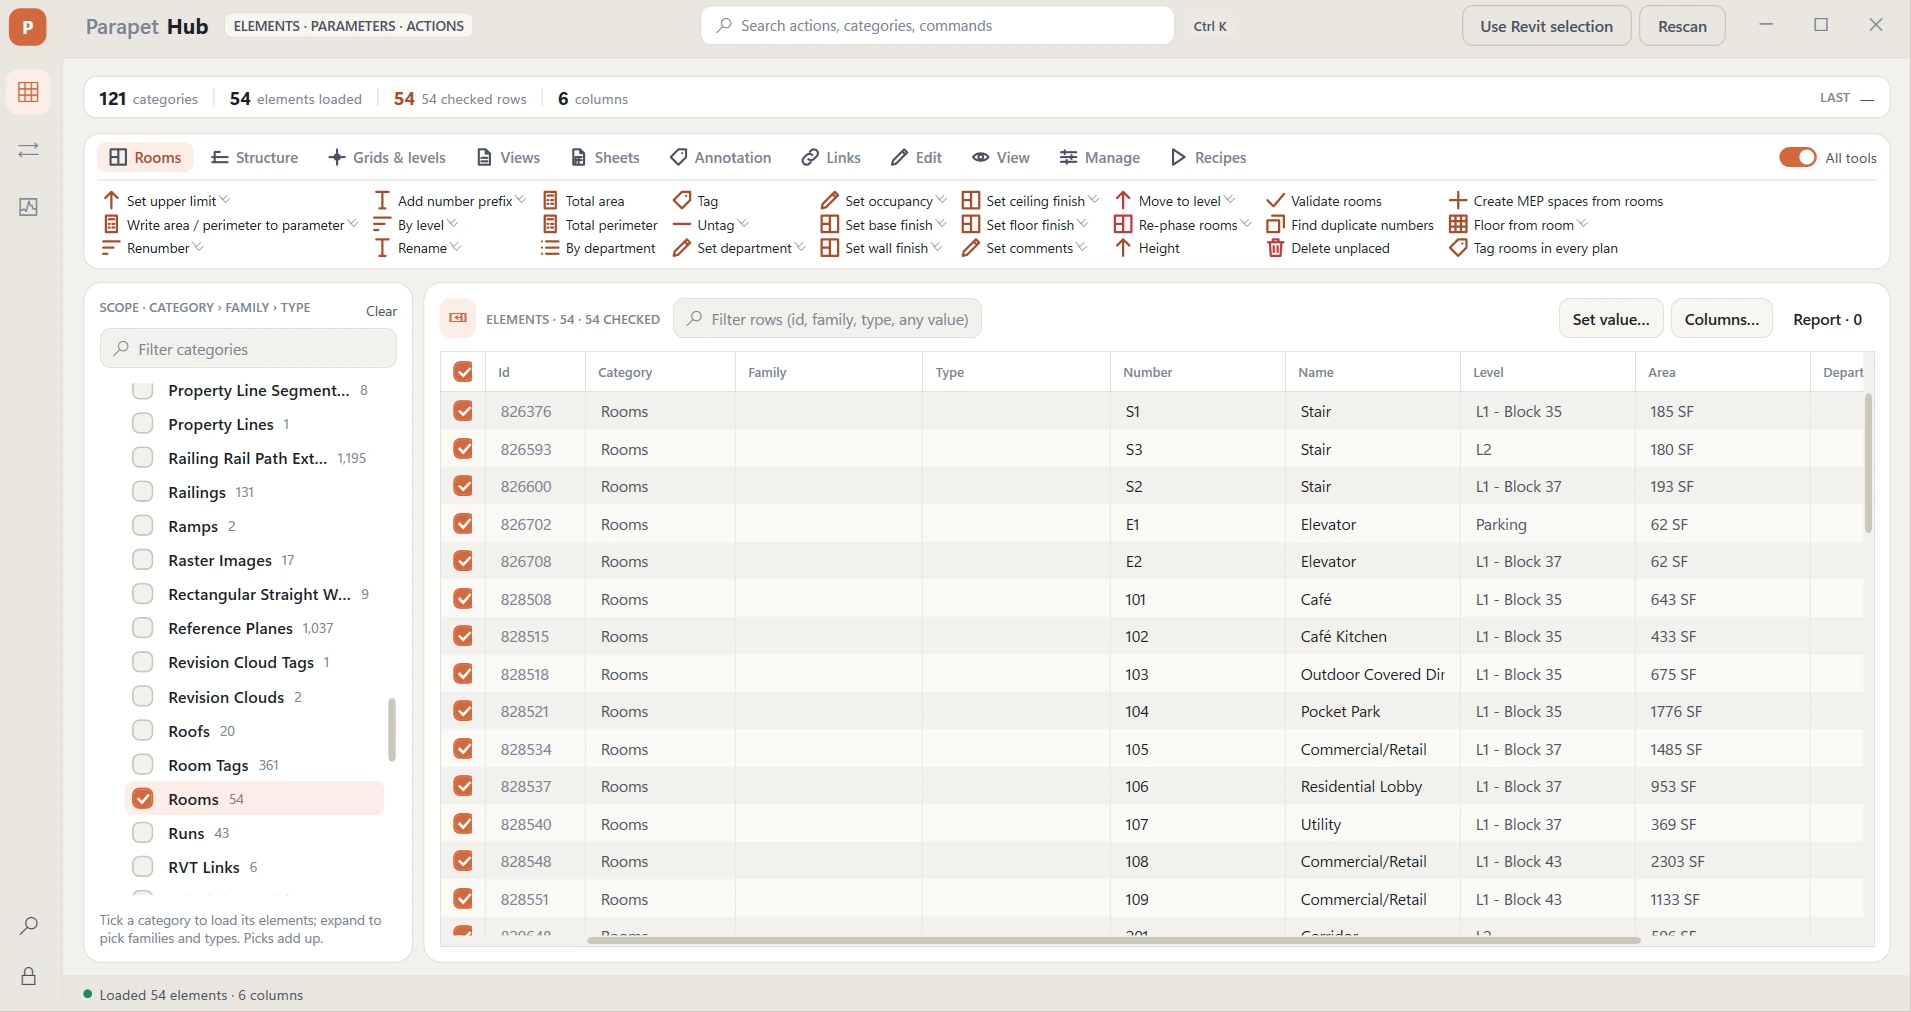Screen dimensions: 1911x1012
Task: Click the Set upper limit tool icon
Action: 111,201
